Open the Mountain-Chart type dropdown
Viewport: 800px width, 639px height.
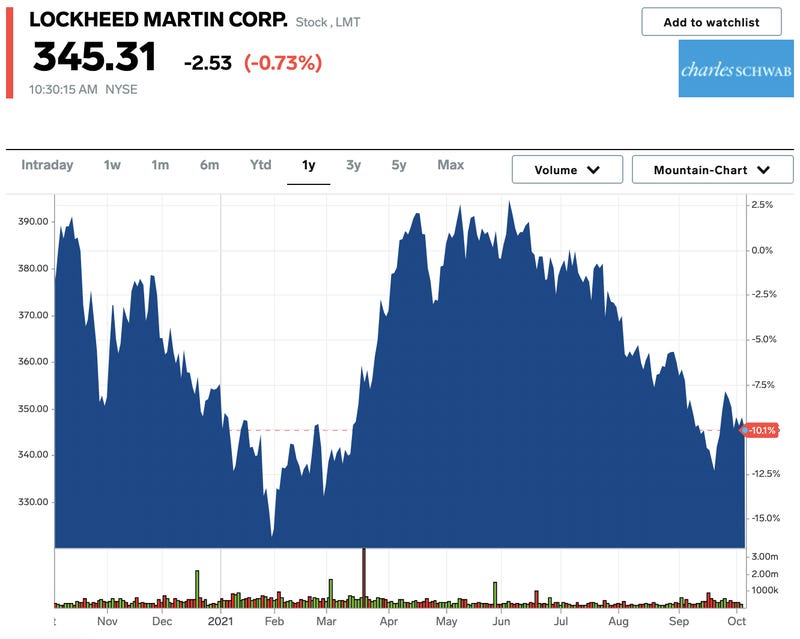click(712, 169)
